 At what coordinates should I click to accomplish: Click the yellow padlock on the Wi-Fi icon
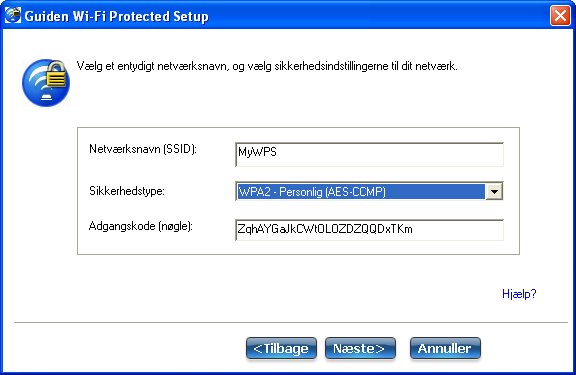57,75
